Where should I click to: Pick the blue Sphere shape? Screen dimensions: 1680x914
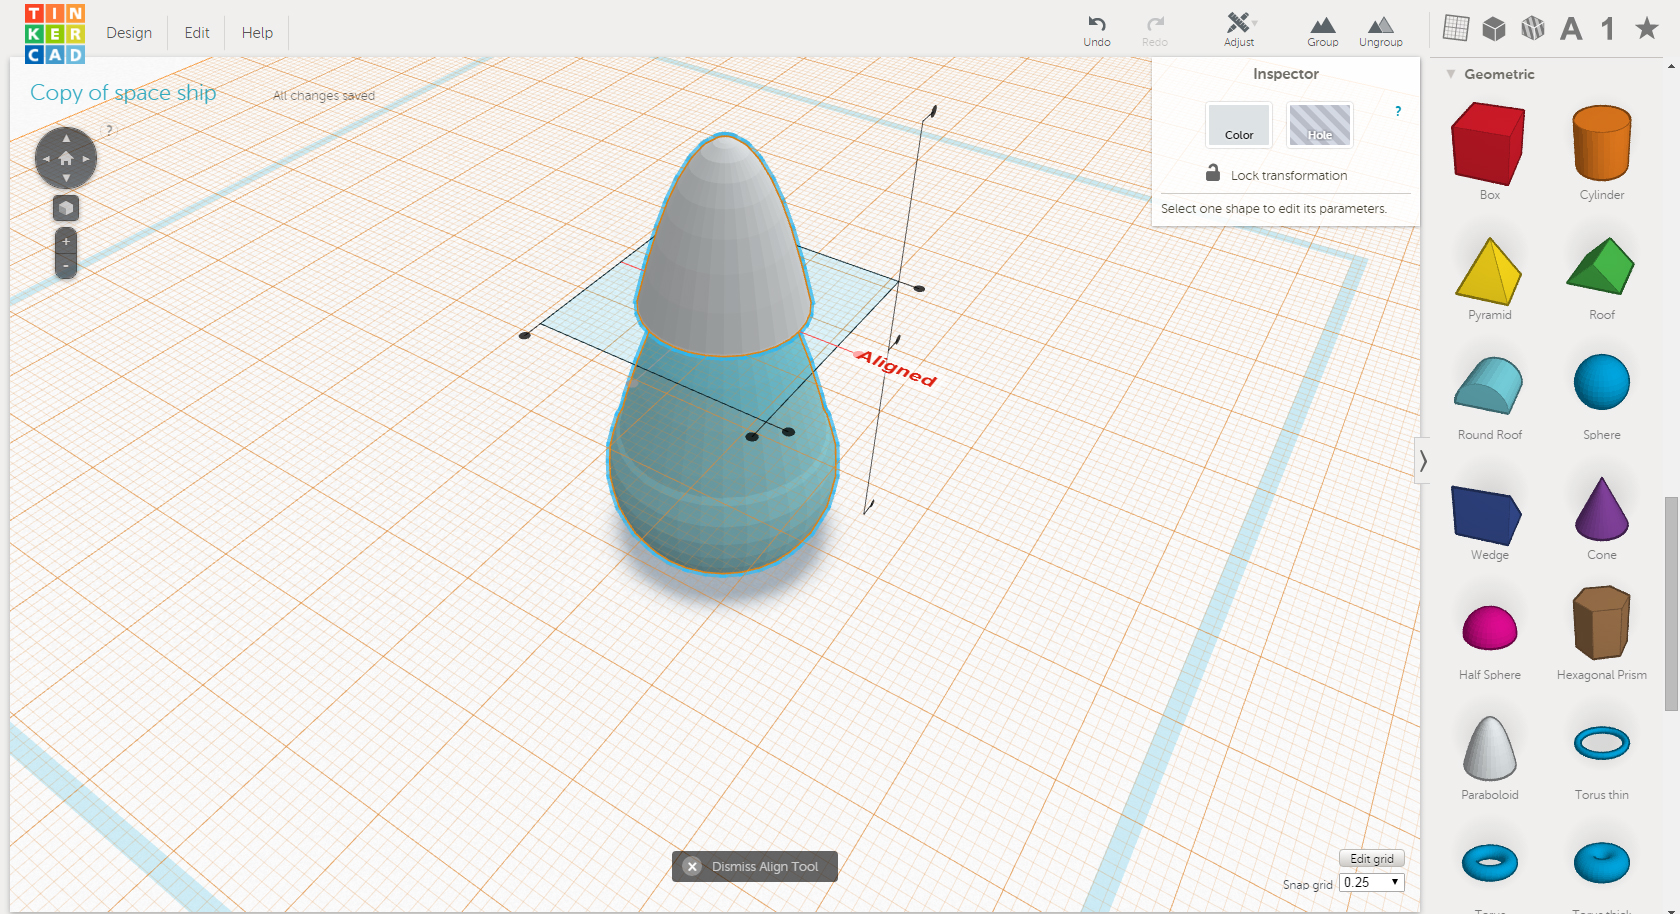click(1602, 382)
